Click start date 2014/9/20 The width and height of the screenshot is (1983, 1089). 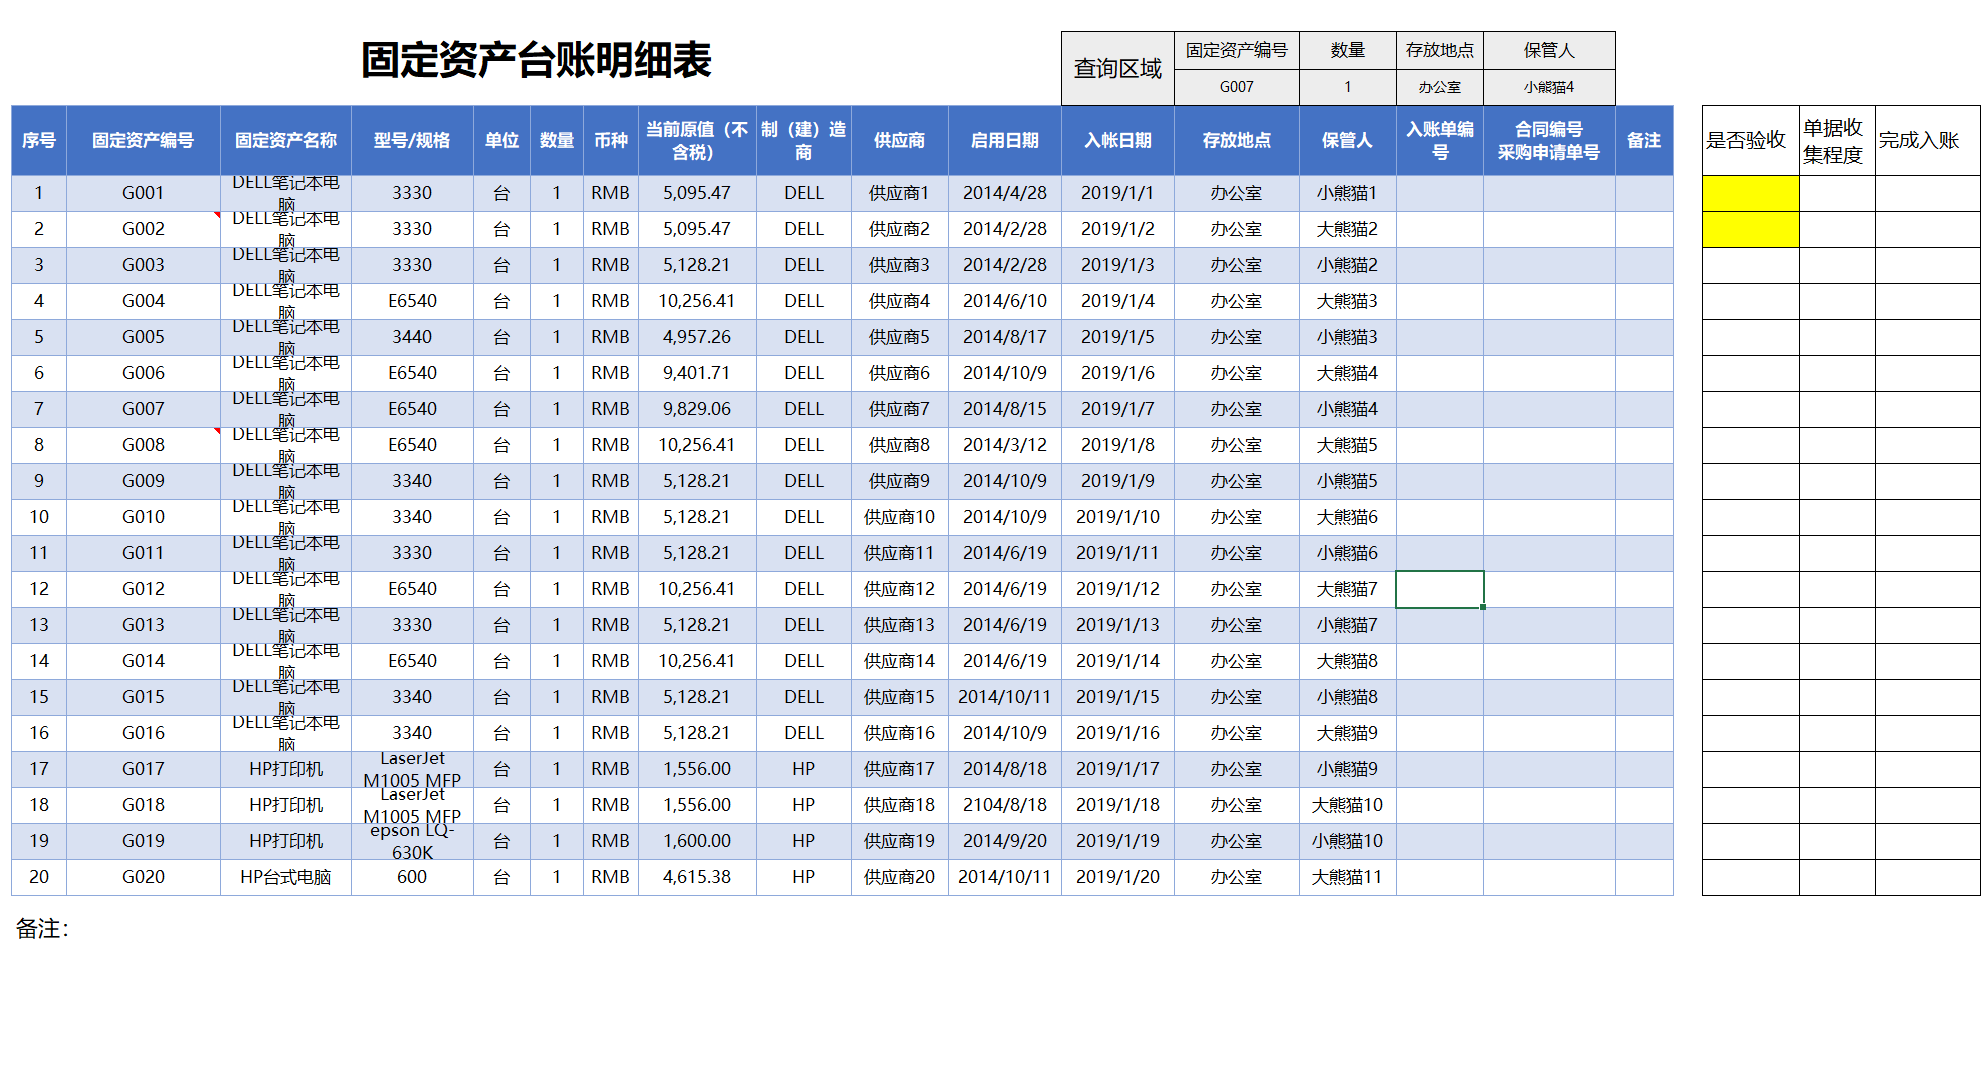point(1005,841)
